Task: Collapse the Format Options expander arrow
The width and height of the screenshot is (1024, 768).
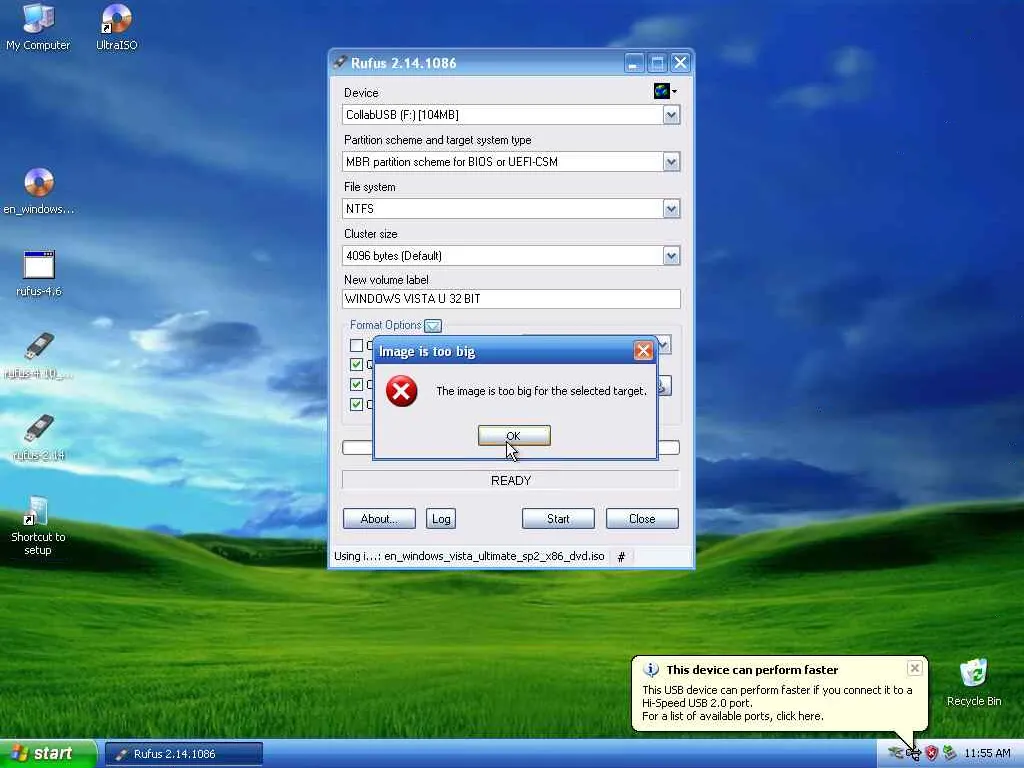Action: (433, 325)
